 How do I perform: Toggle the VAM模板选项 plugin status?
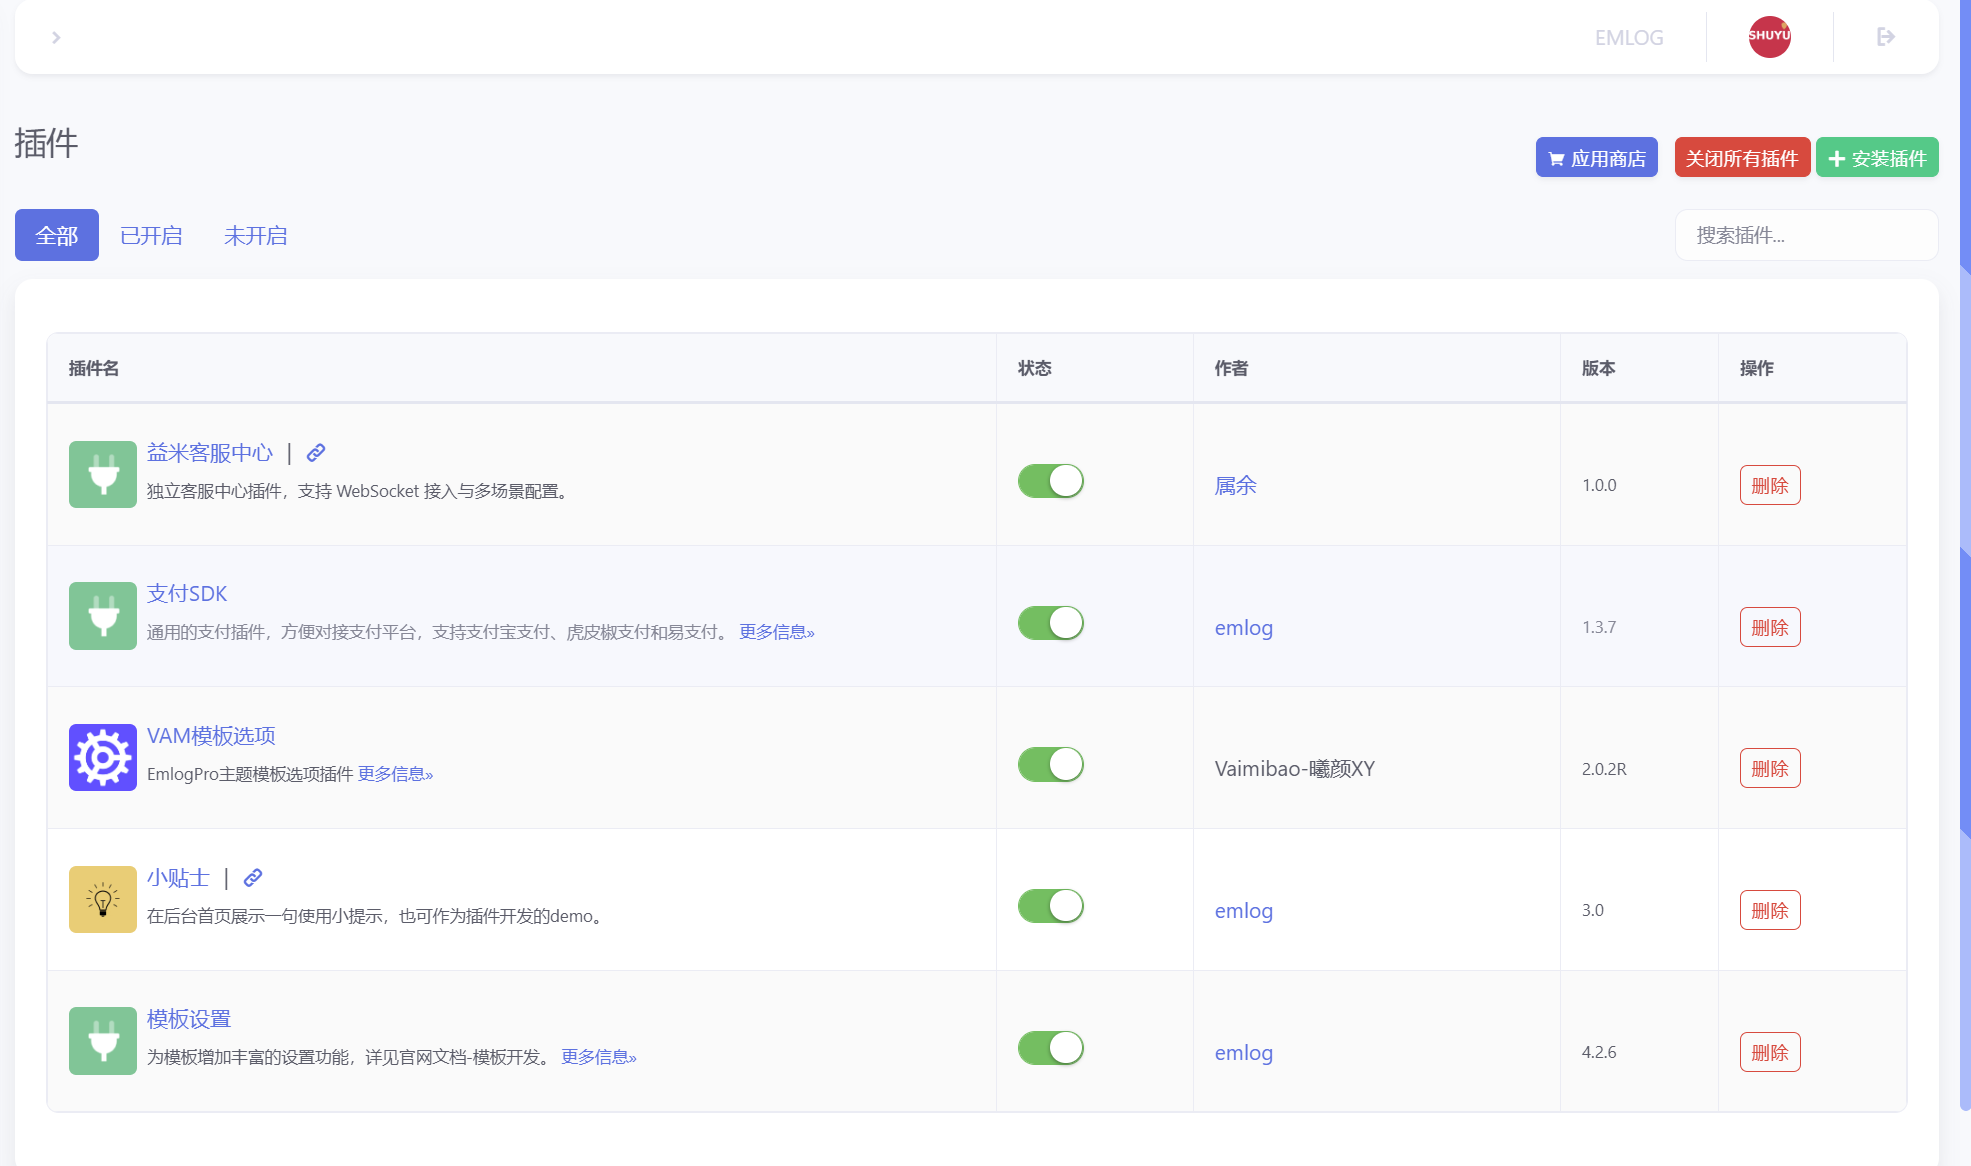coord(1050,765)
